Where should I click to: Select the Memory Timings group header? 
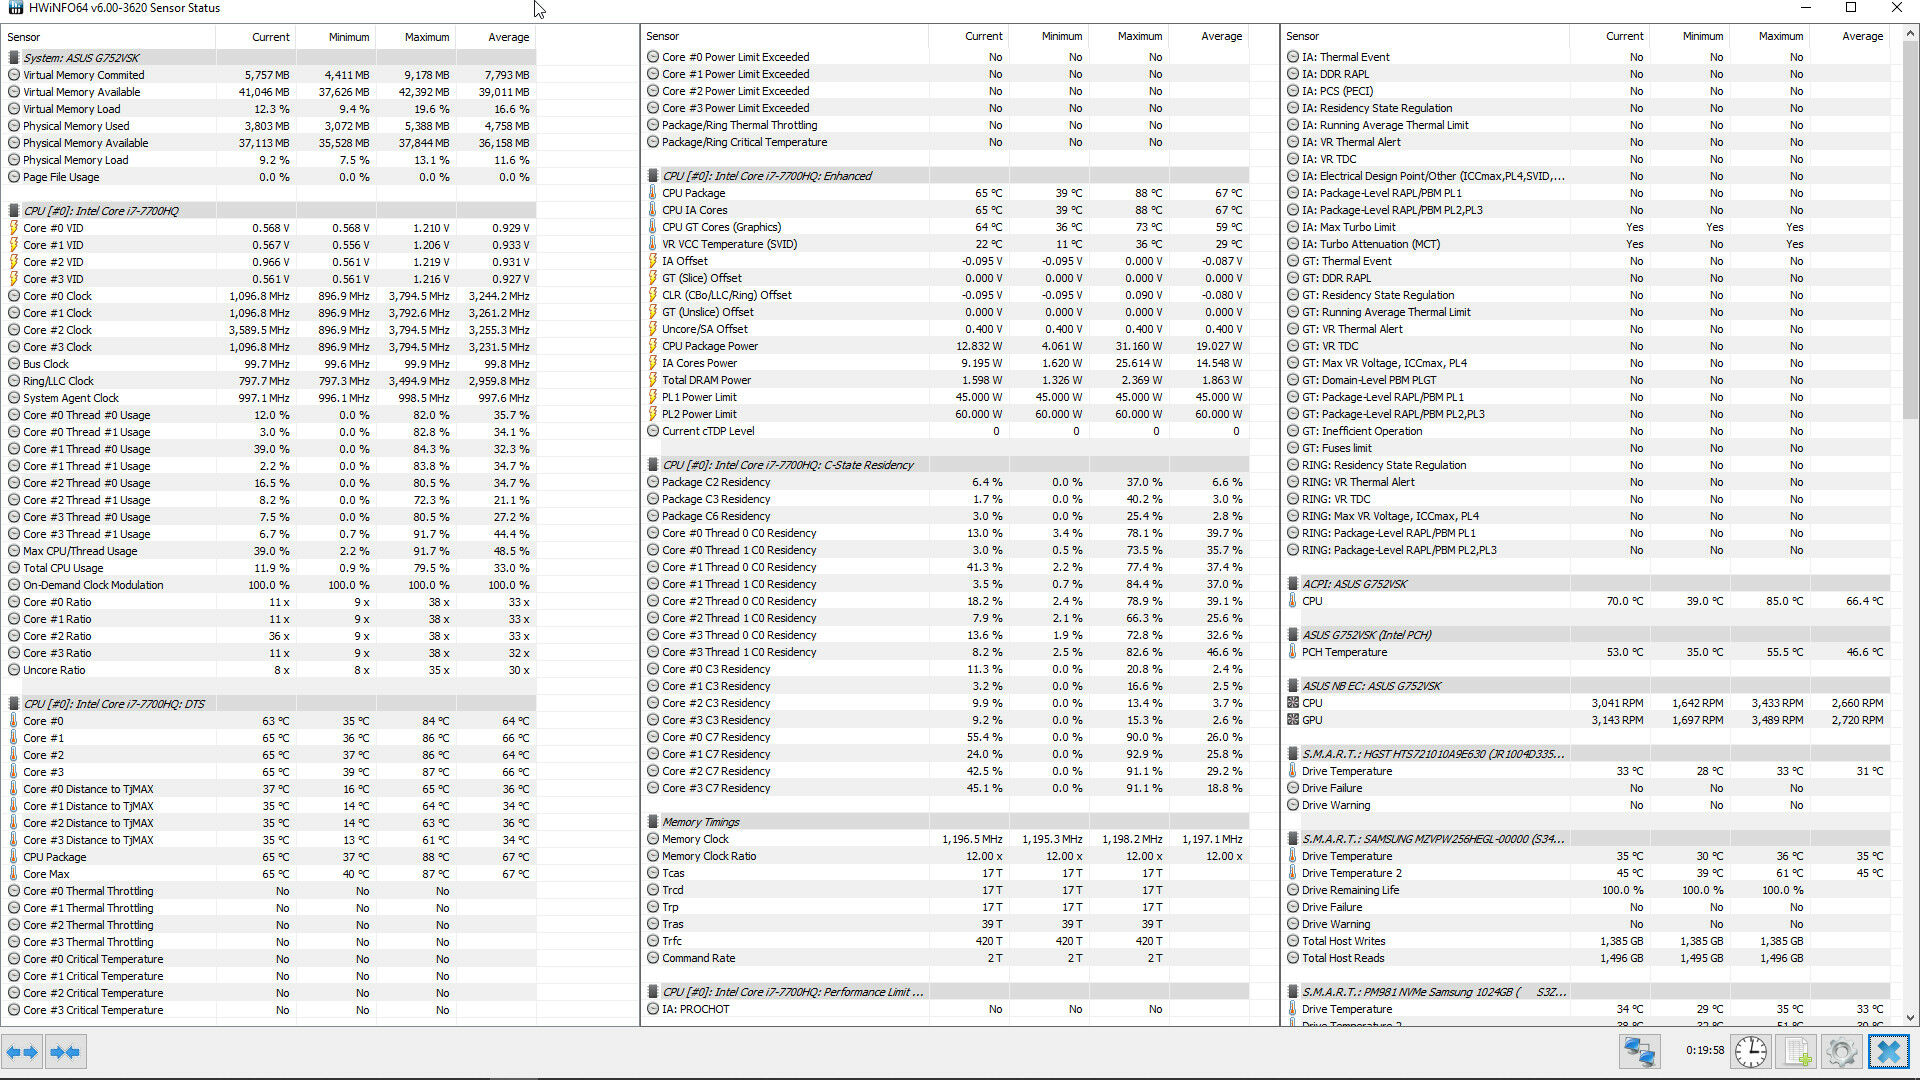(946, 822)
